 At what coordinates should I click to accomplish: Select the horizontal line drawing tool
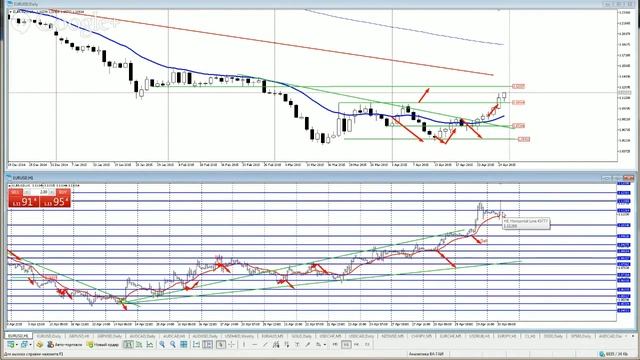tap(254, 345)
